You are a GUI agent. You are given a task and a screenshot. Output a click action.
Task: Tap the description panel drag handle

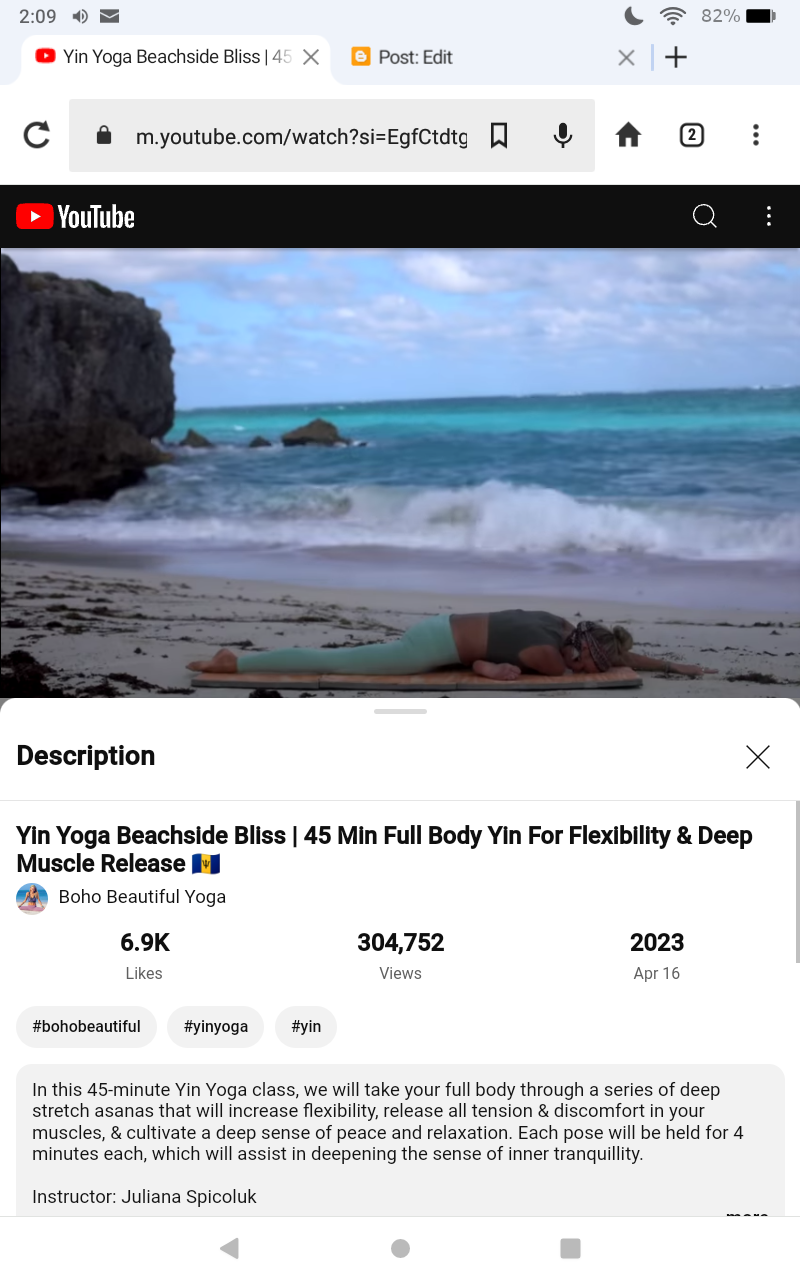tap(400, 711)
